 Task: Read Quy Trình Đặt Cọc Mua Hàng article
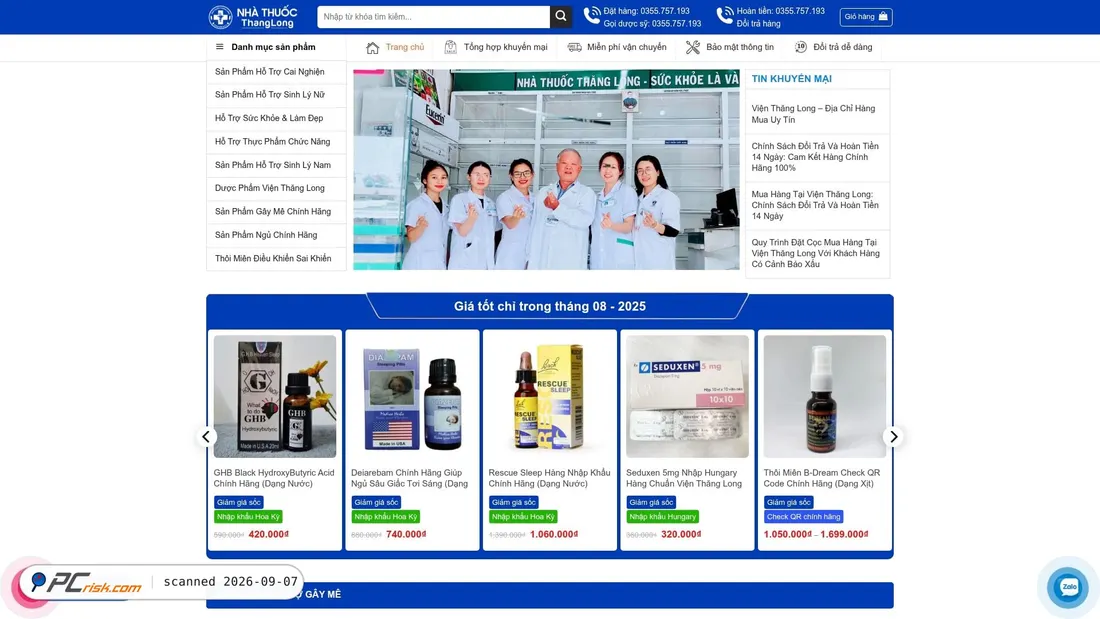point(815,253)
